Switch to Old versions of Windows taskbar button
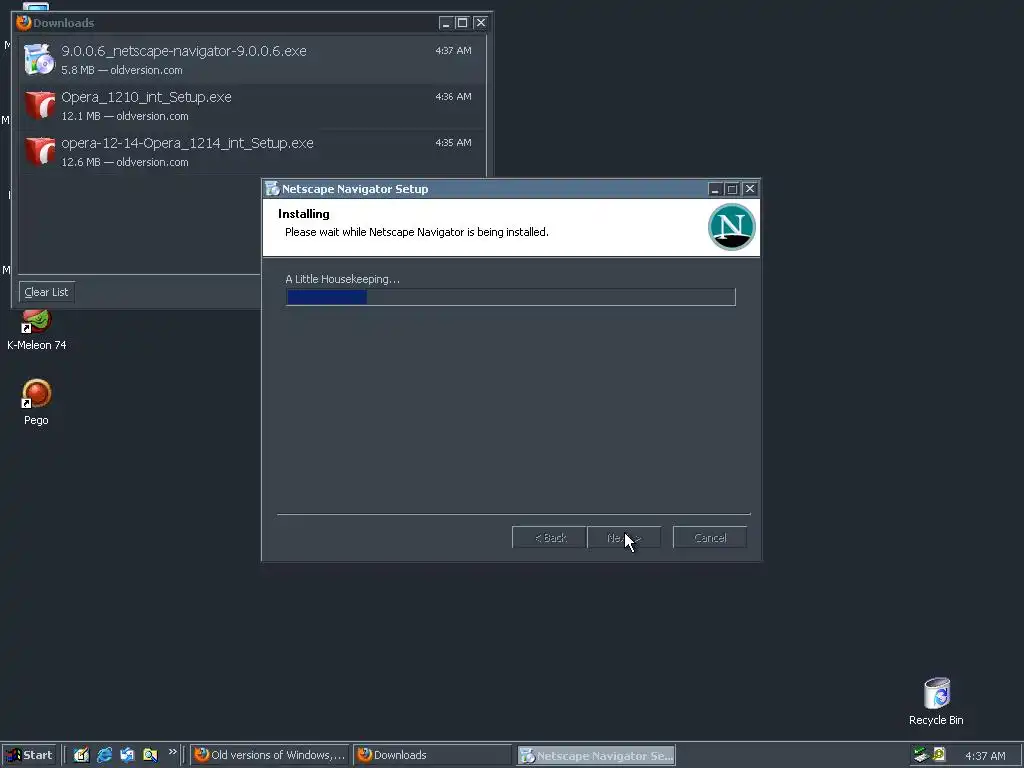The width and height of the screenshot is (1024, 768). [x=270, y=755]
